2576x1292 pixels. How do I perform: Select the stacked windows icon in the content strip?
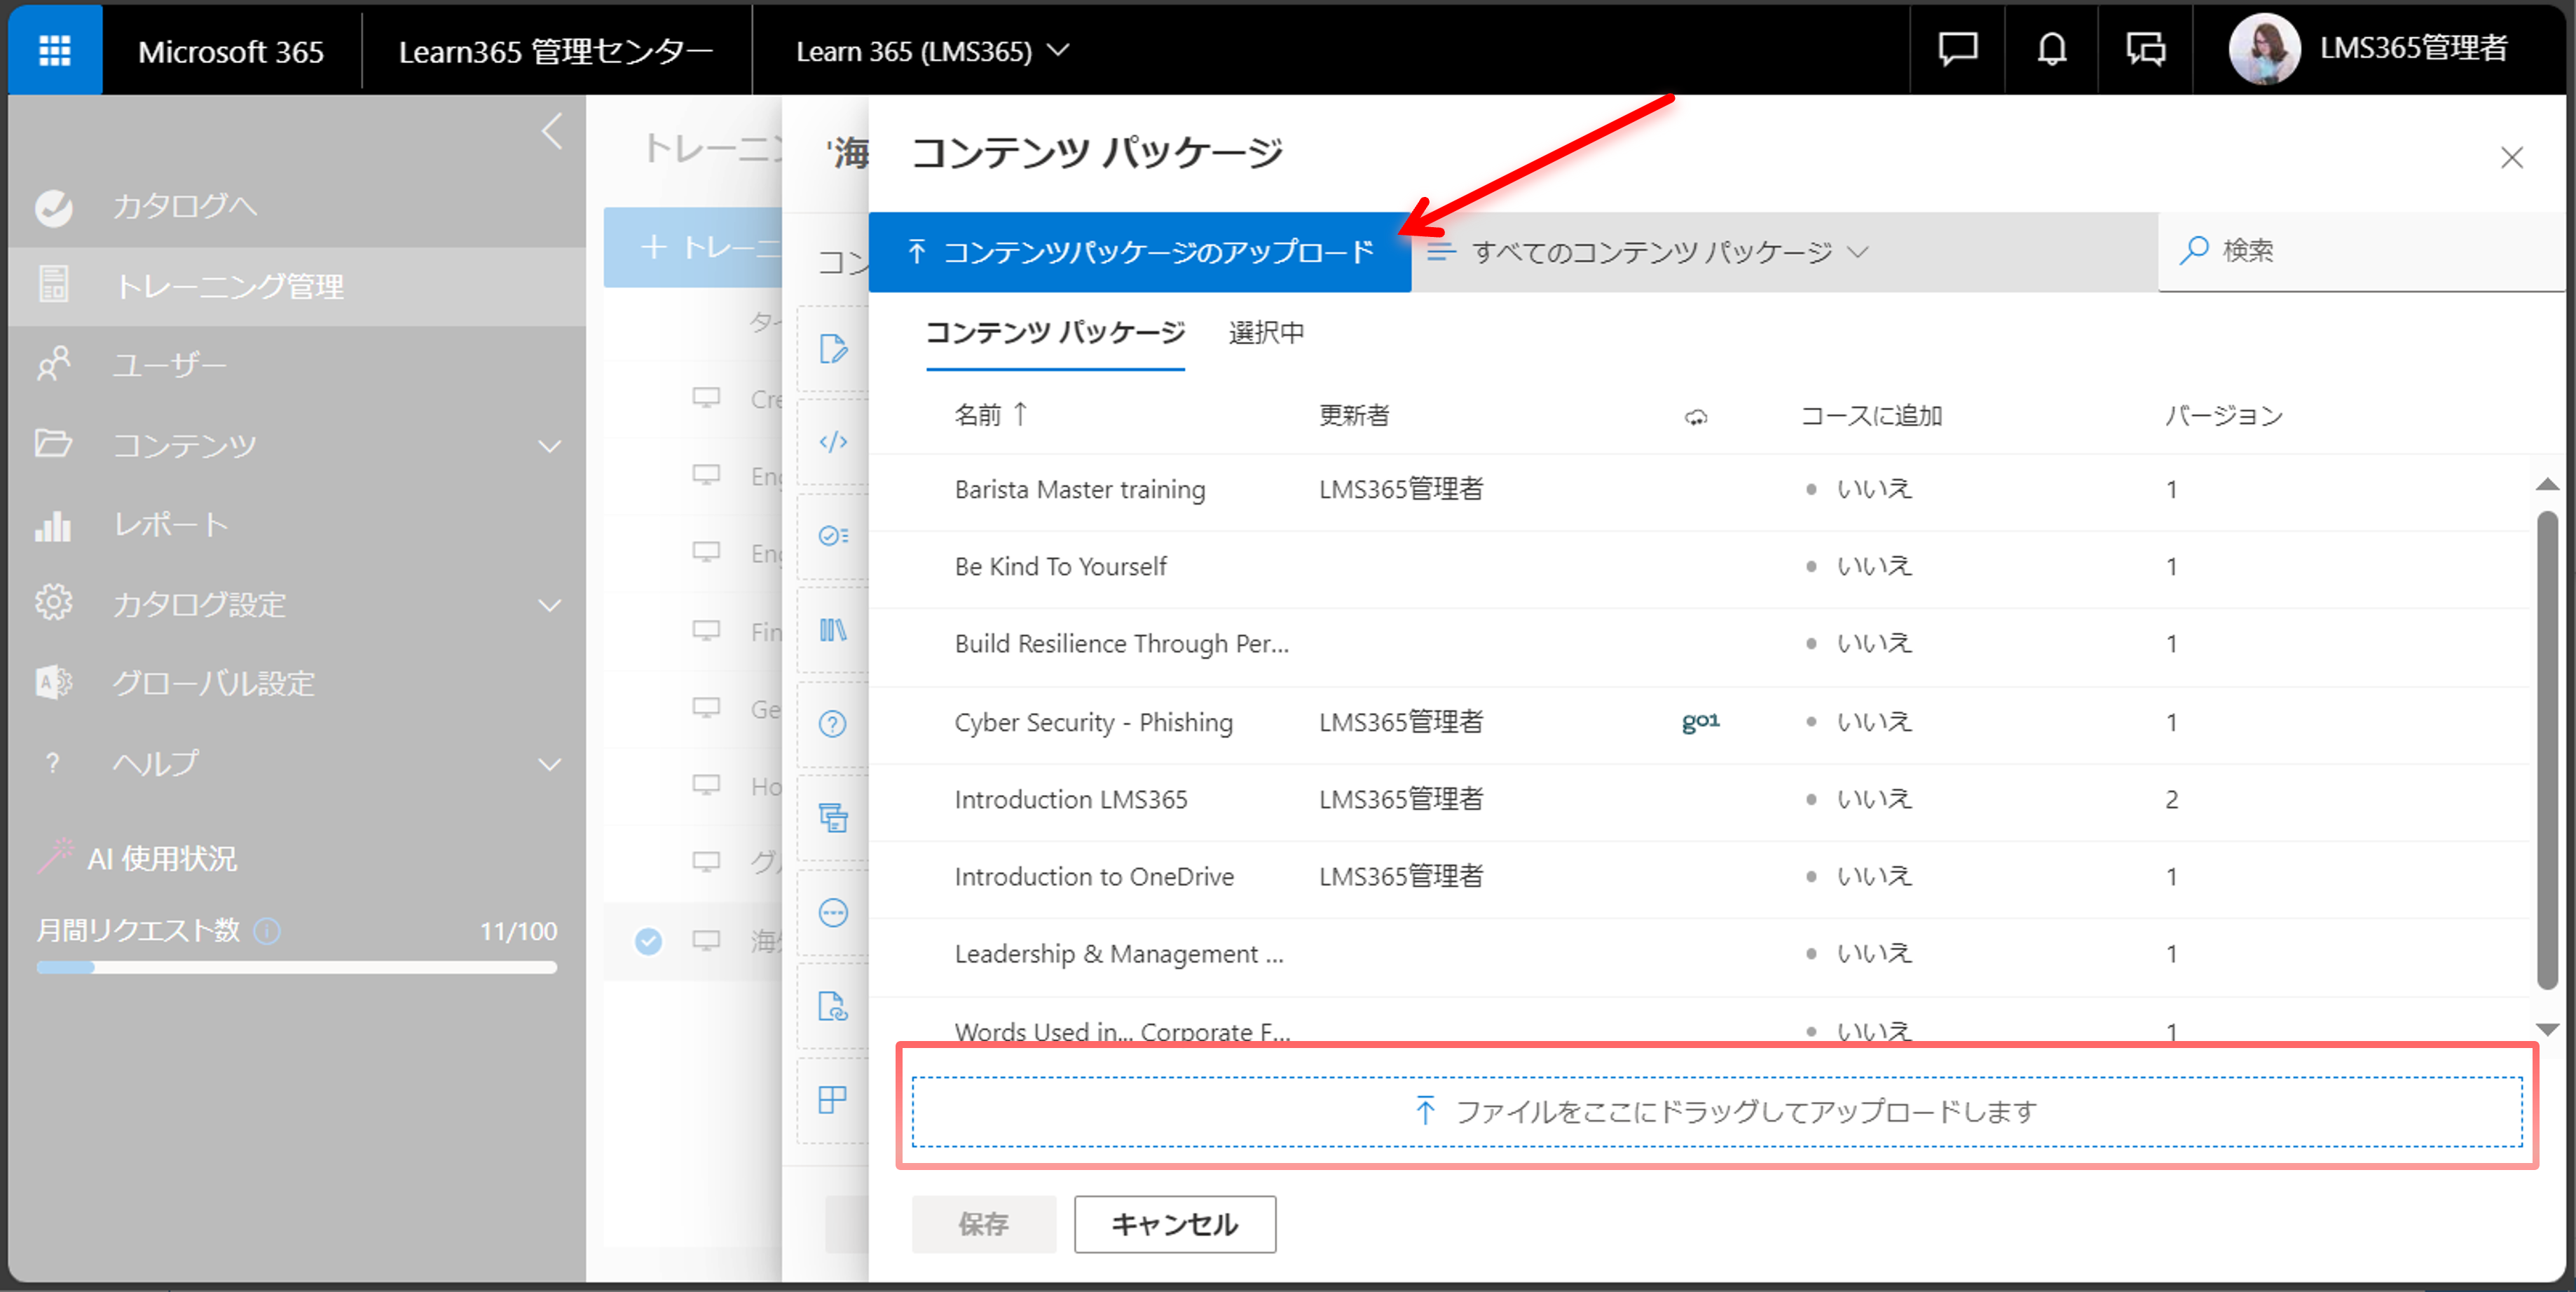[x=833, y=818]
